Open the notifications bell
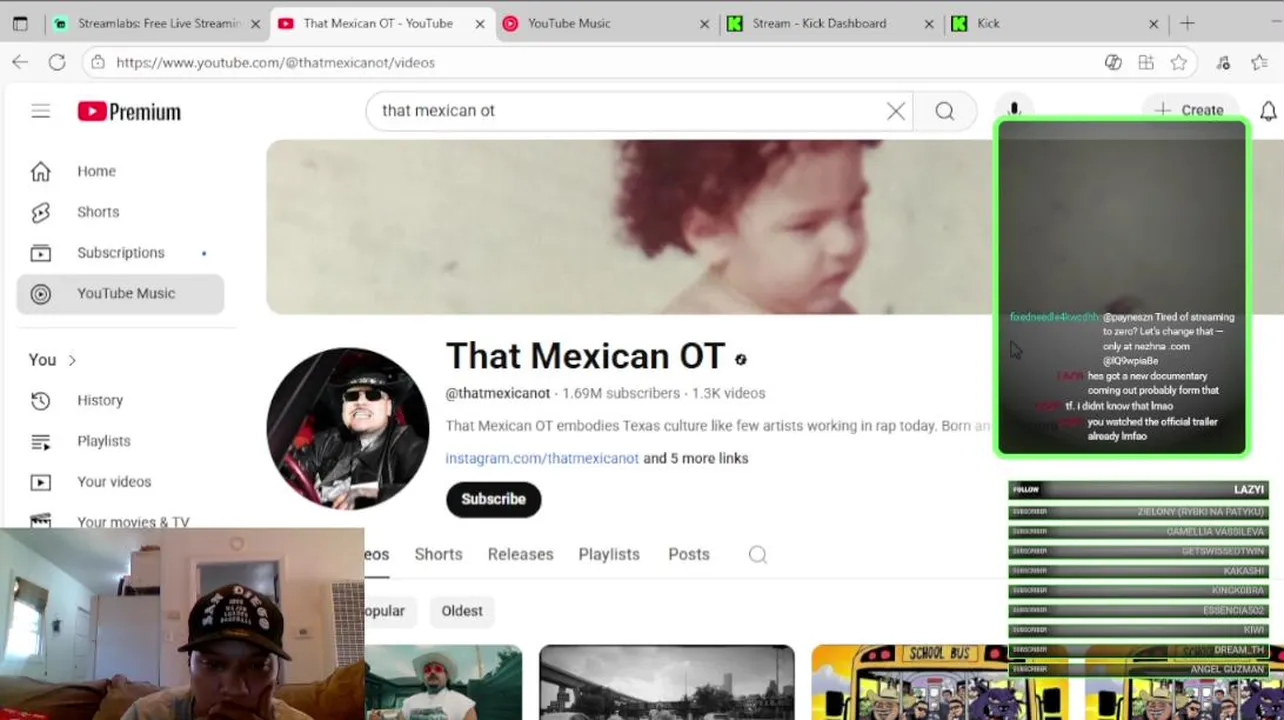Screen dimensions: 1284x720 pyautogui.click(x=1268, y=111)
